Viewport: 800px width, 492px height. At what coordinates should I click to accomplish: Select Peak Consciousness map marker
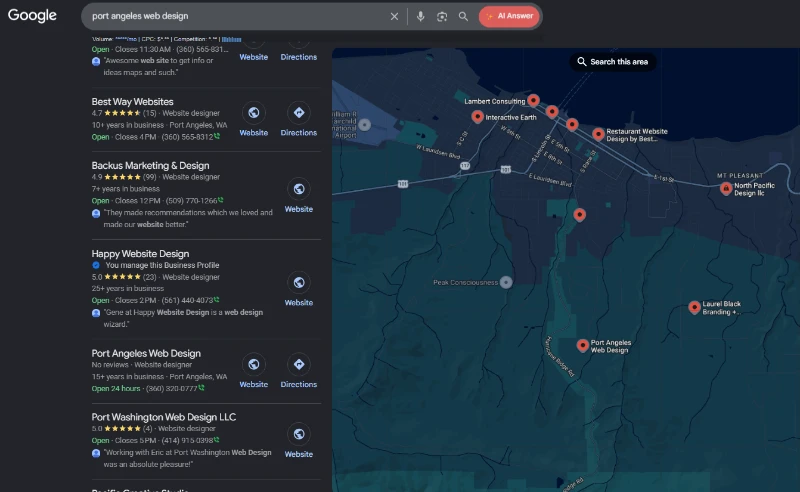pyautogui.click(x=506, y=282)
